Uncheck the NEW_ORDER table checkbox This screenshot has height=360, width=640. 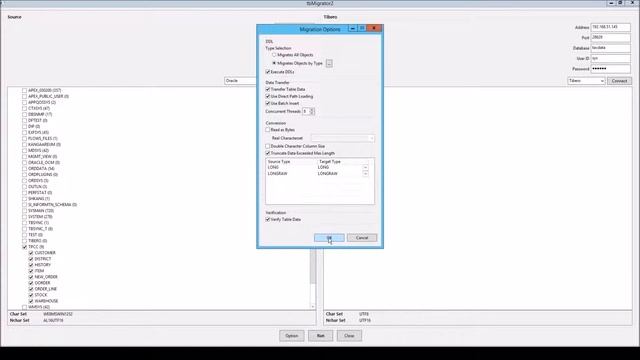tap(31, 277)
